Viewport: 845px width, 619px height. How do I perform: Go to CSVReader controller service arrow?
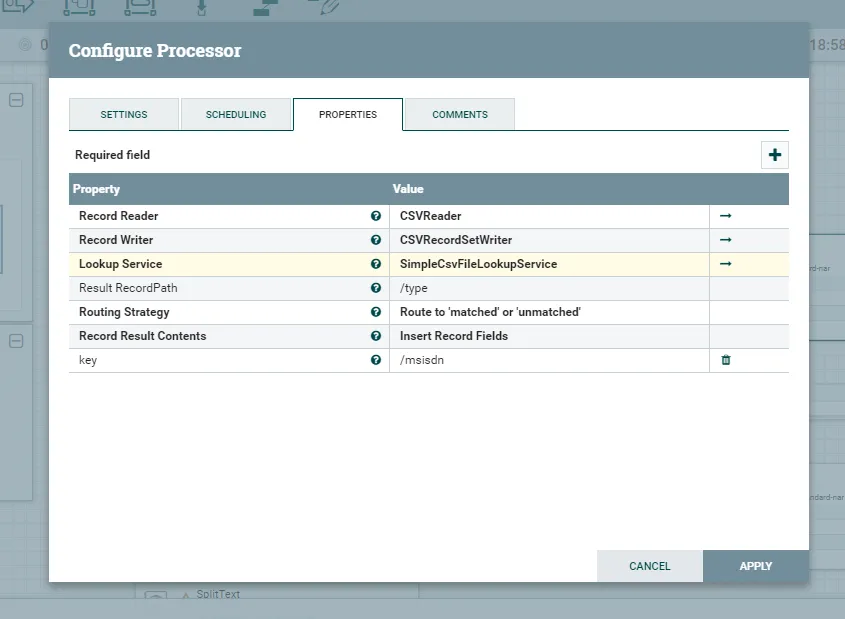725,215
